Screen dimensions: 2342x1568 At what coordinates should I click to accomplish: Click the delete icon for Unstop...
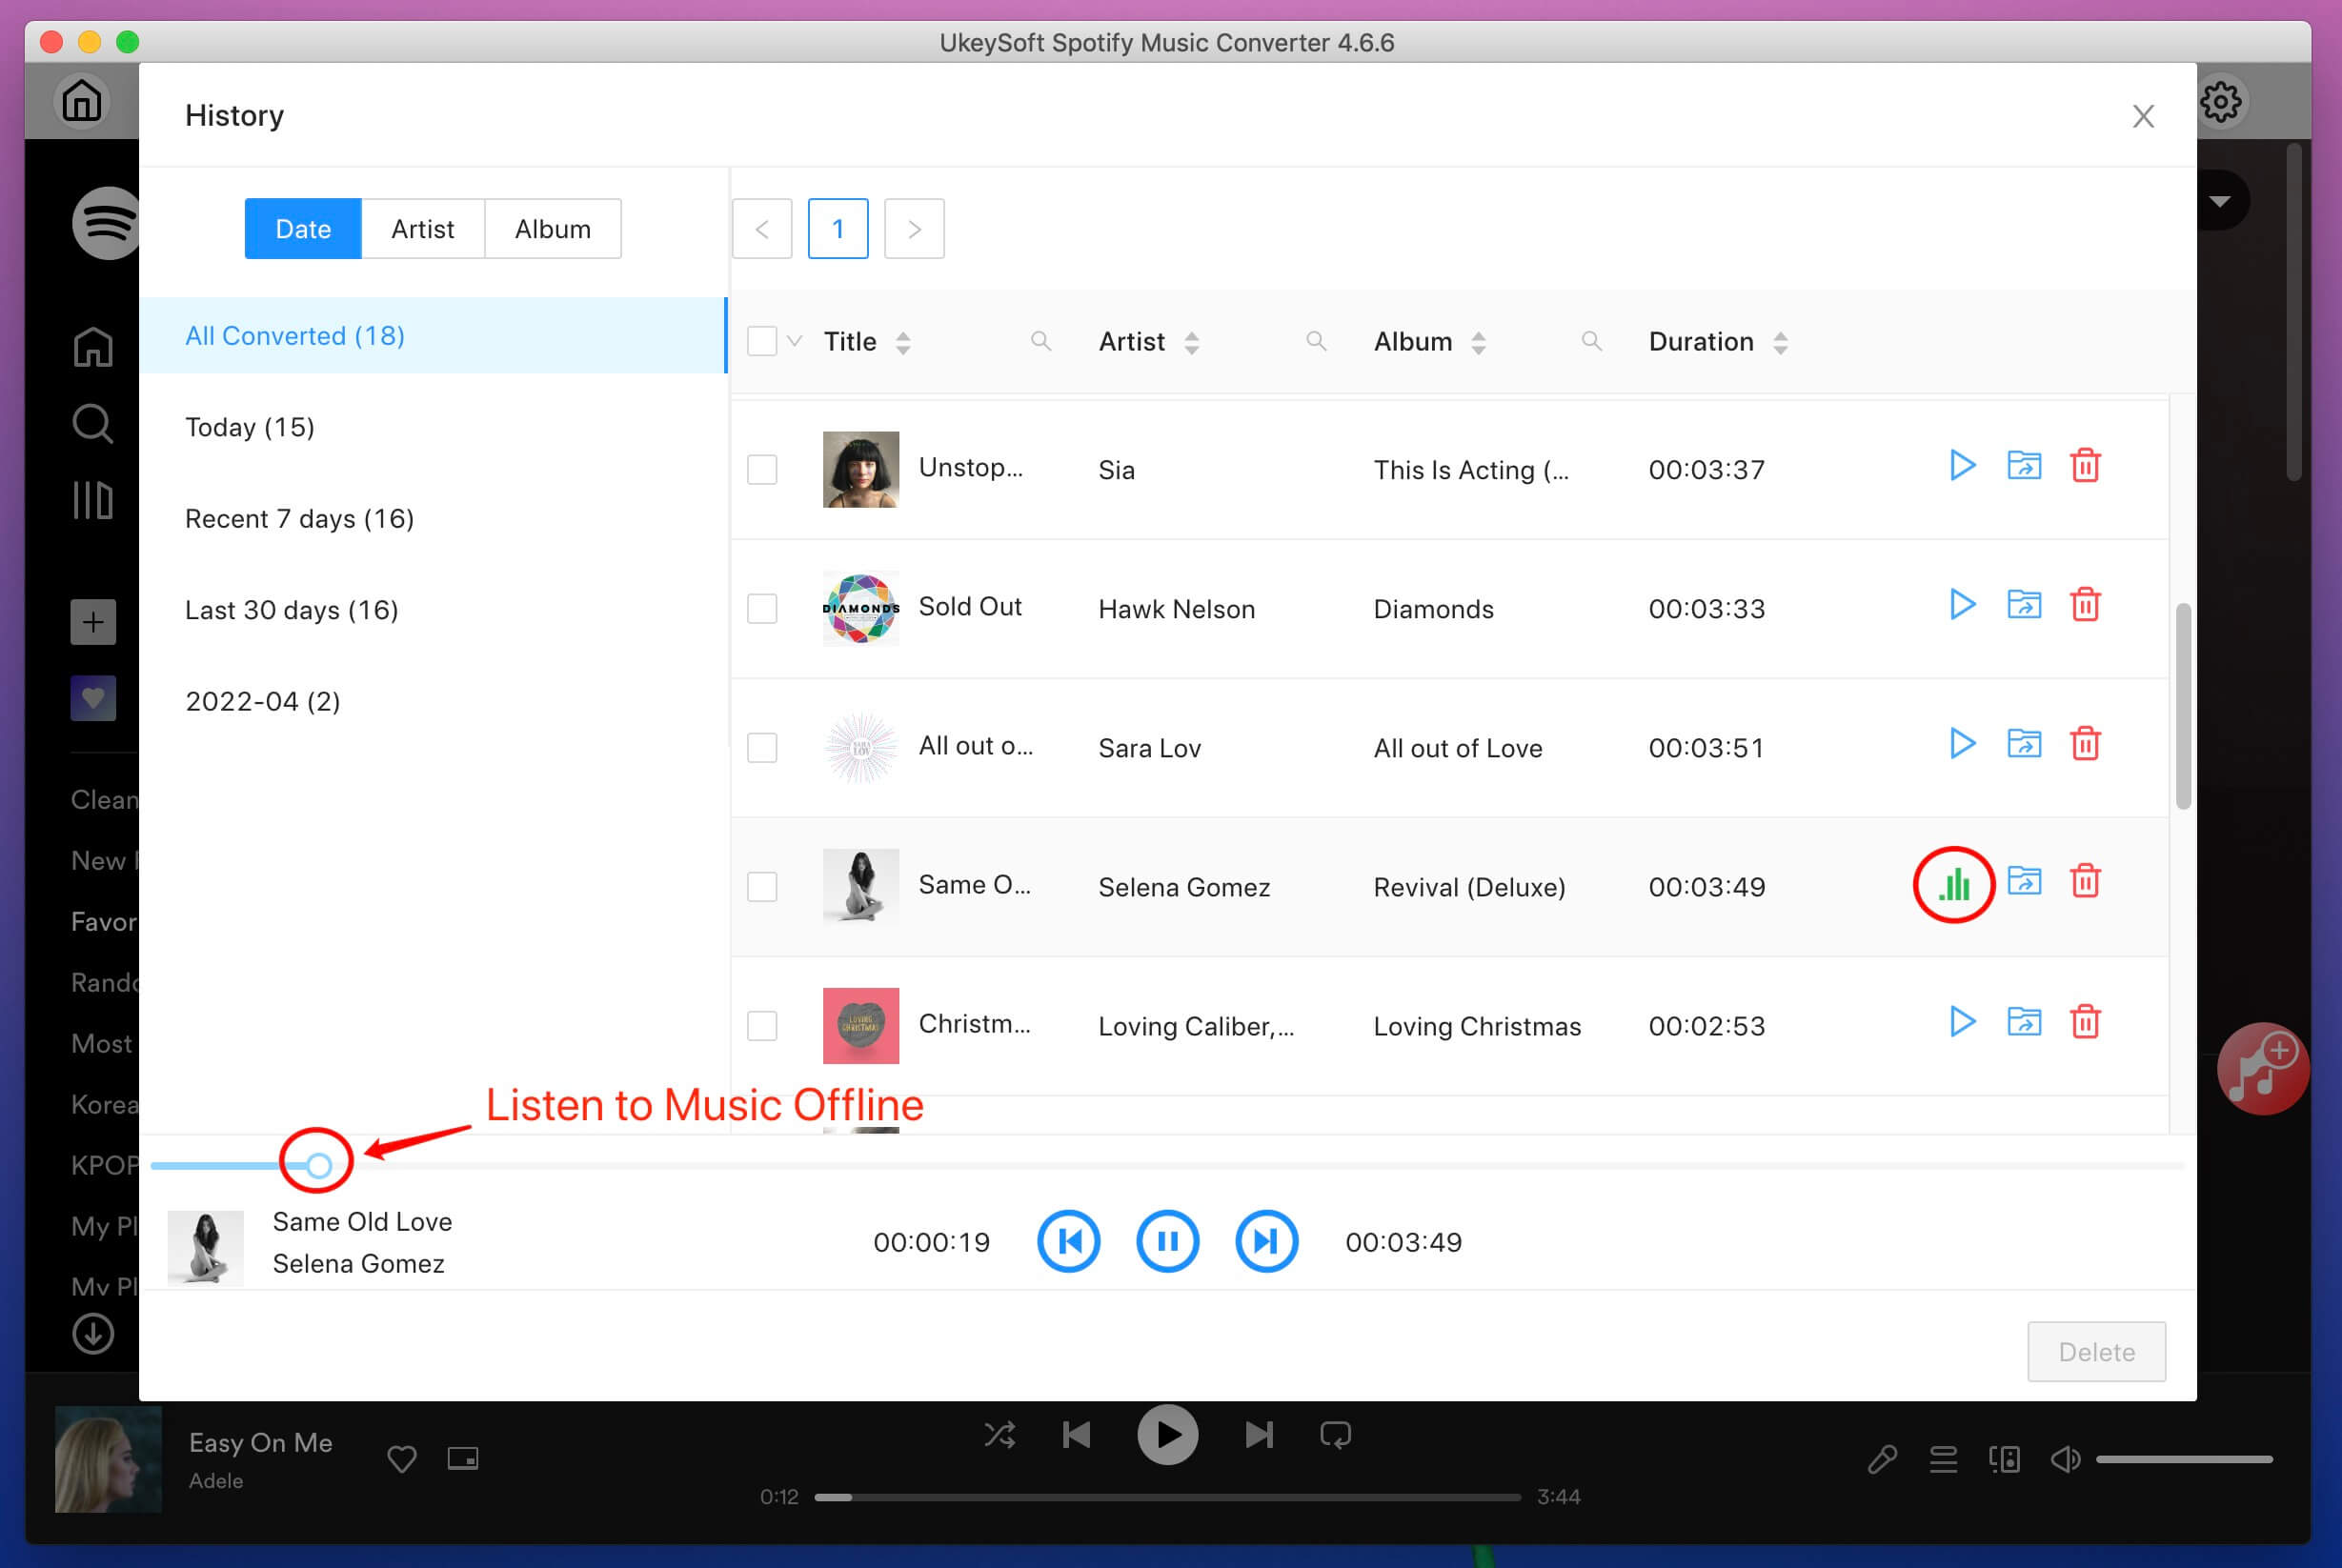point(2087,466)
